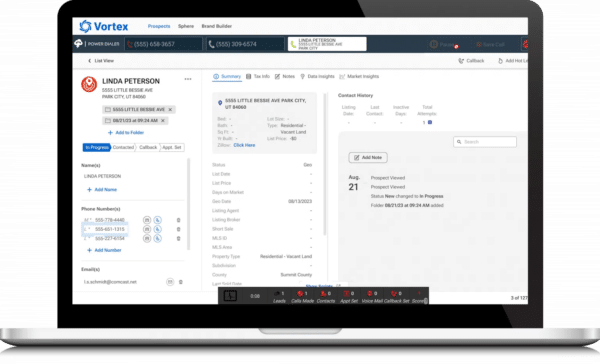This screenshot has width=600, height=364.
Task: Remove the 5555 Little Bessie Ave folder tag
Action: (170, 109)
